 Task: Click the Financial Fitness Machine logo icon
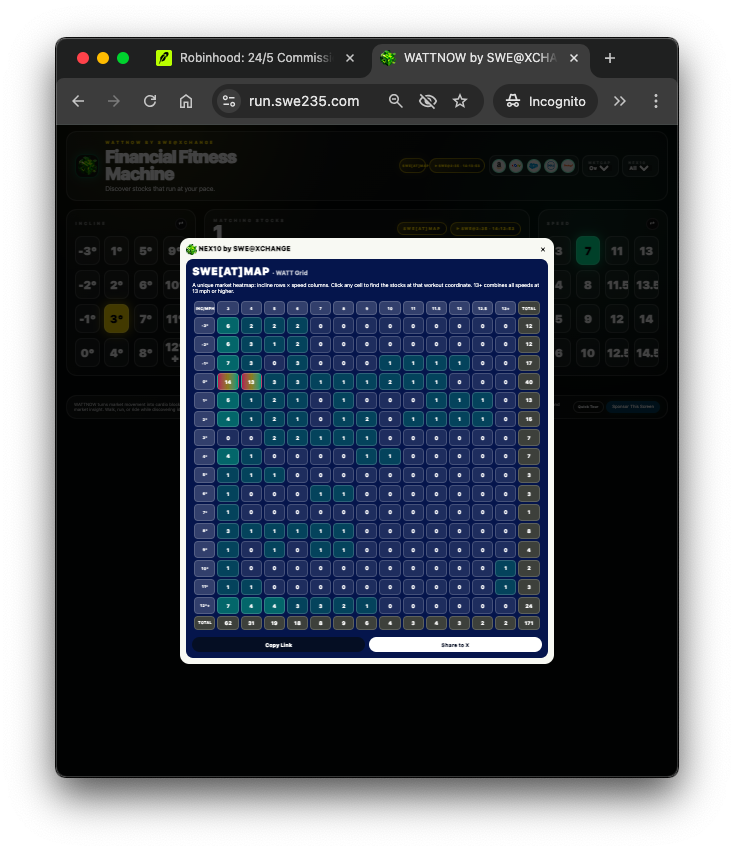click(x=87, y=166)
